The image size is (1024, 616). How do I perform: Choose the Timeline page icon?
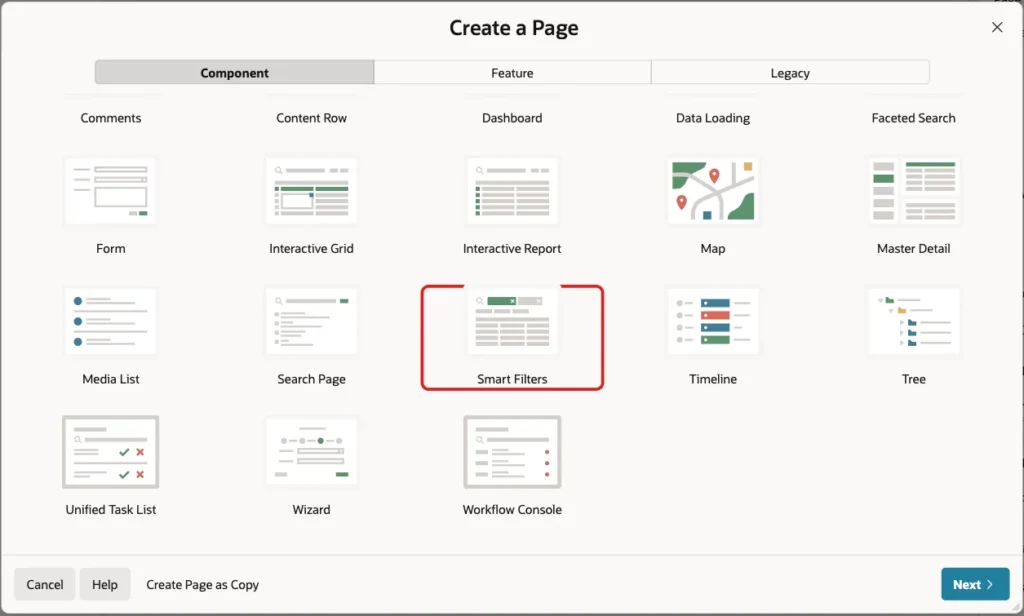click(712, 321)
